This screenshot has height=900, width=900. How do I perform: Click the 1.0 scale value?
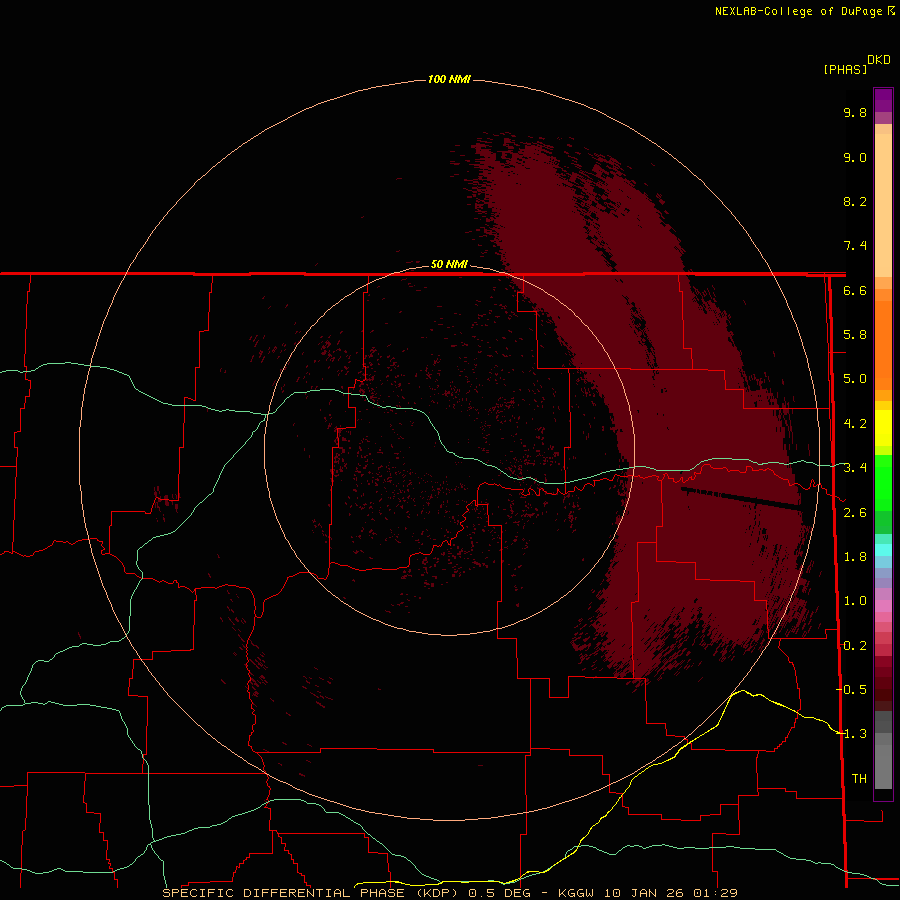click(855, 601)
